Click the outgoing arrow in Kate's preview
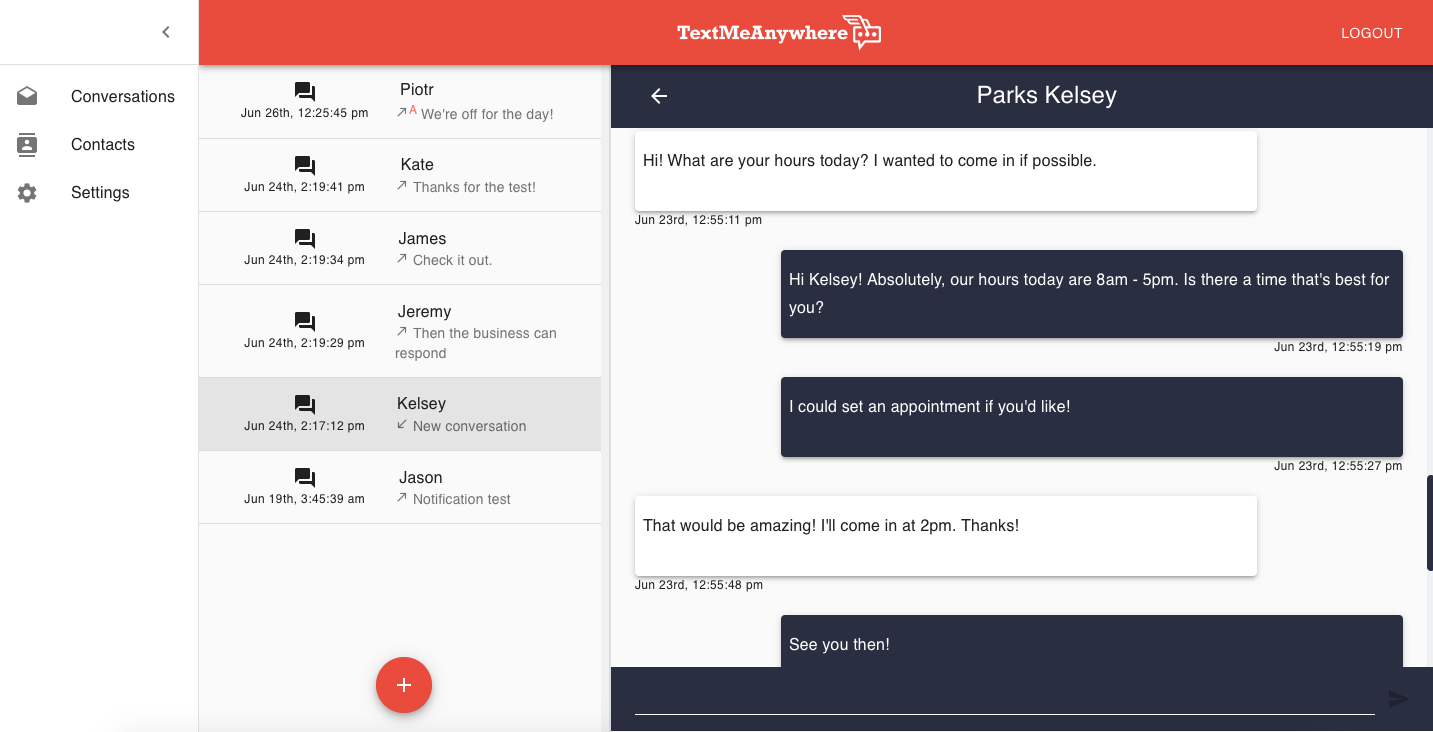 point(402,186)
